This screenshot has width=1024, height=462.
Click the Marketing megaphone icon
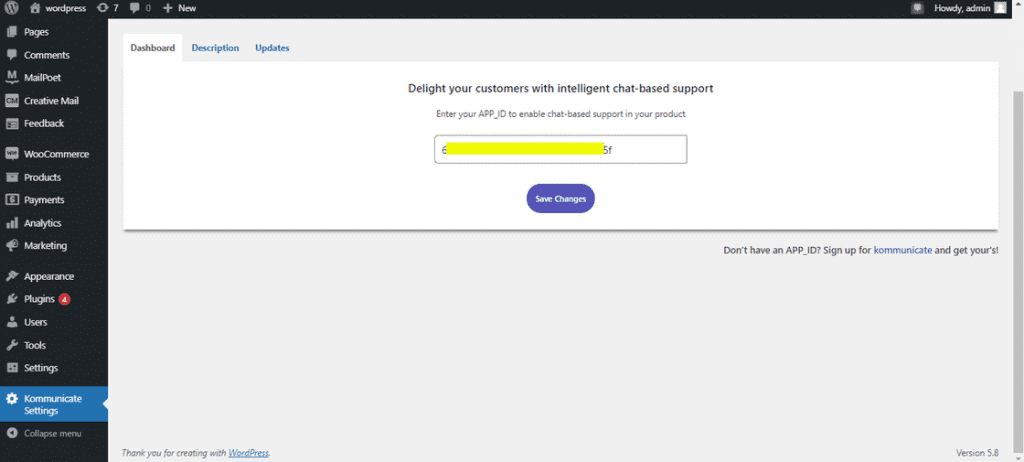point(12,246)
